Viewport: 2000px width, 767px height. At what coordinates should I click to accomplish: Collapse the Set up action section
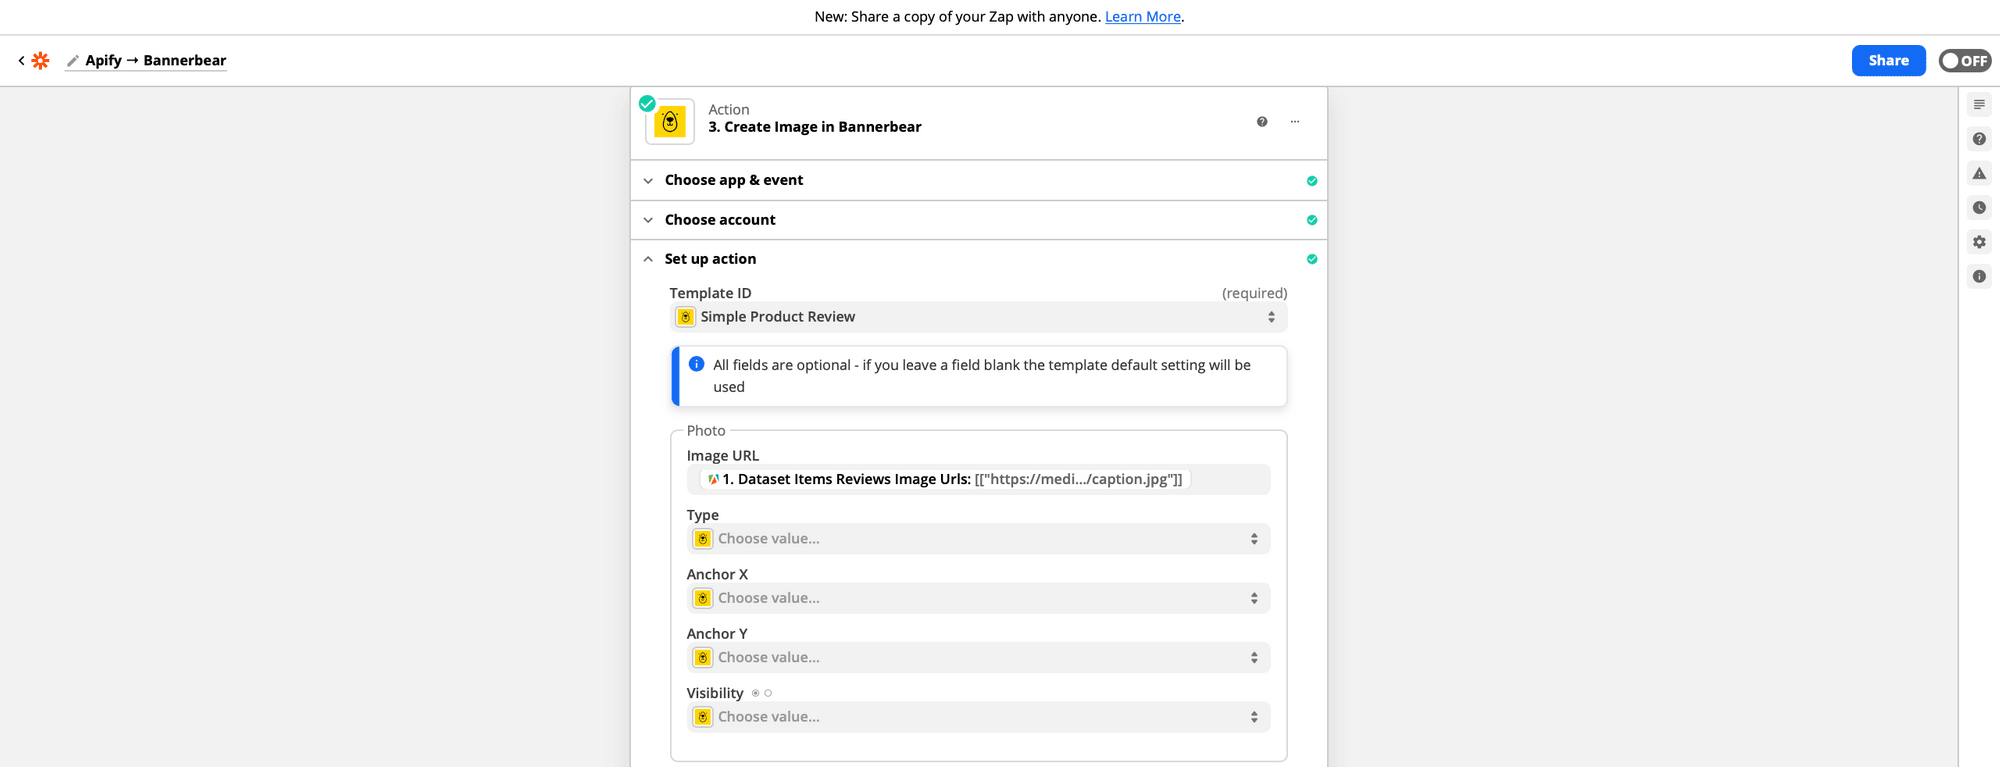tap(710, 259)
